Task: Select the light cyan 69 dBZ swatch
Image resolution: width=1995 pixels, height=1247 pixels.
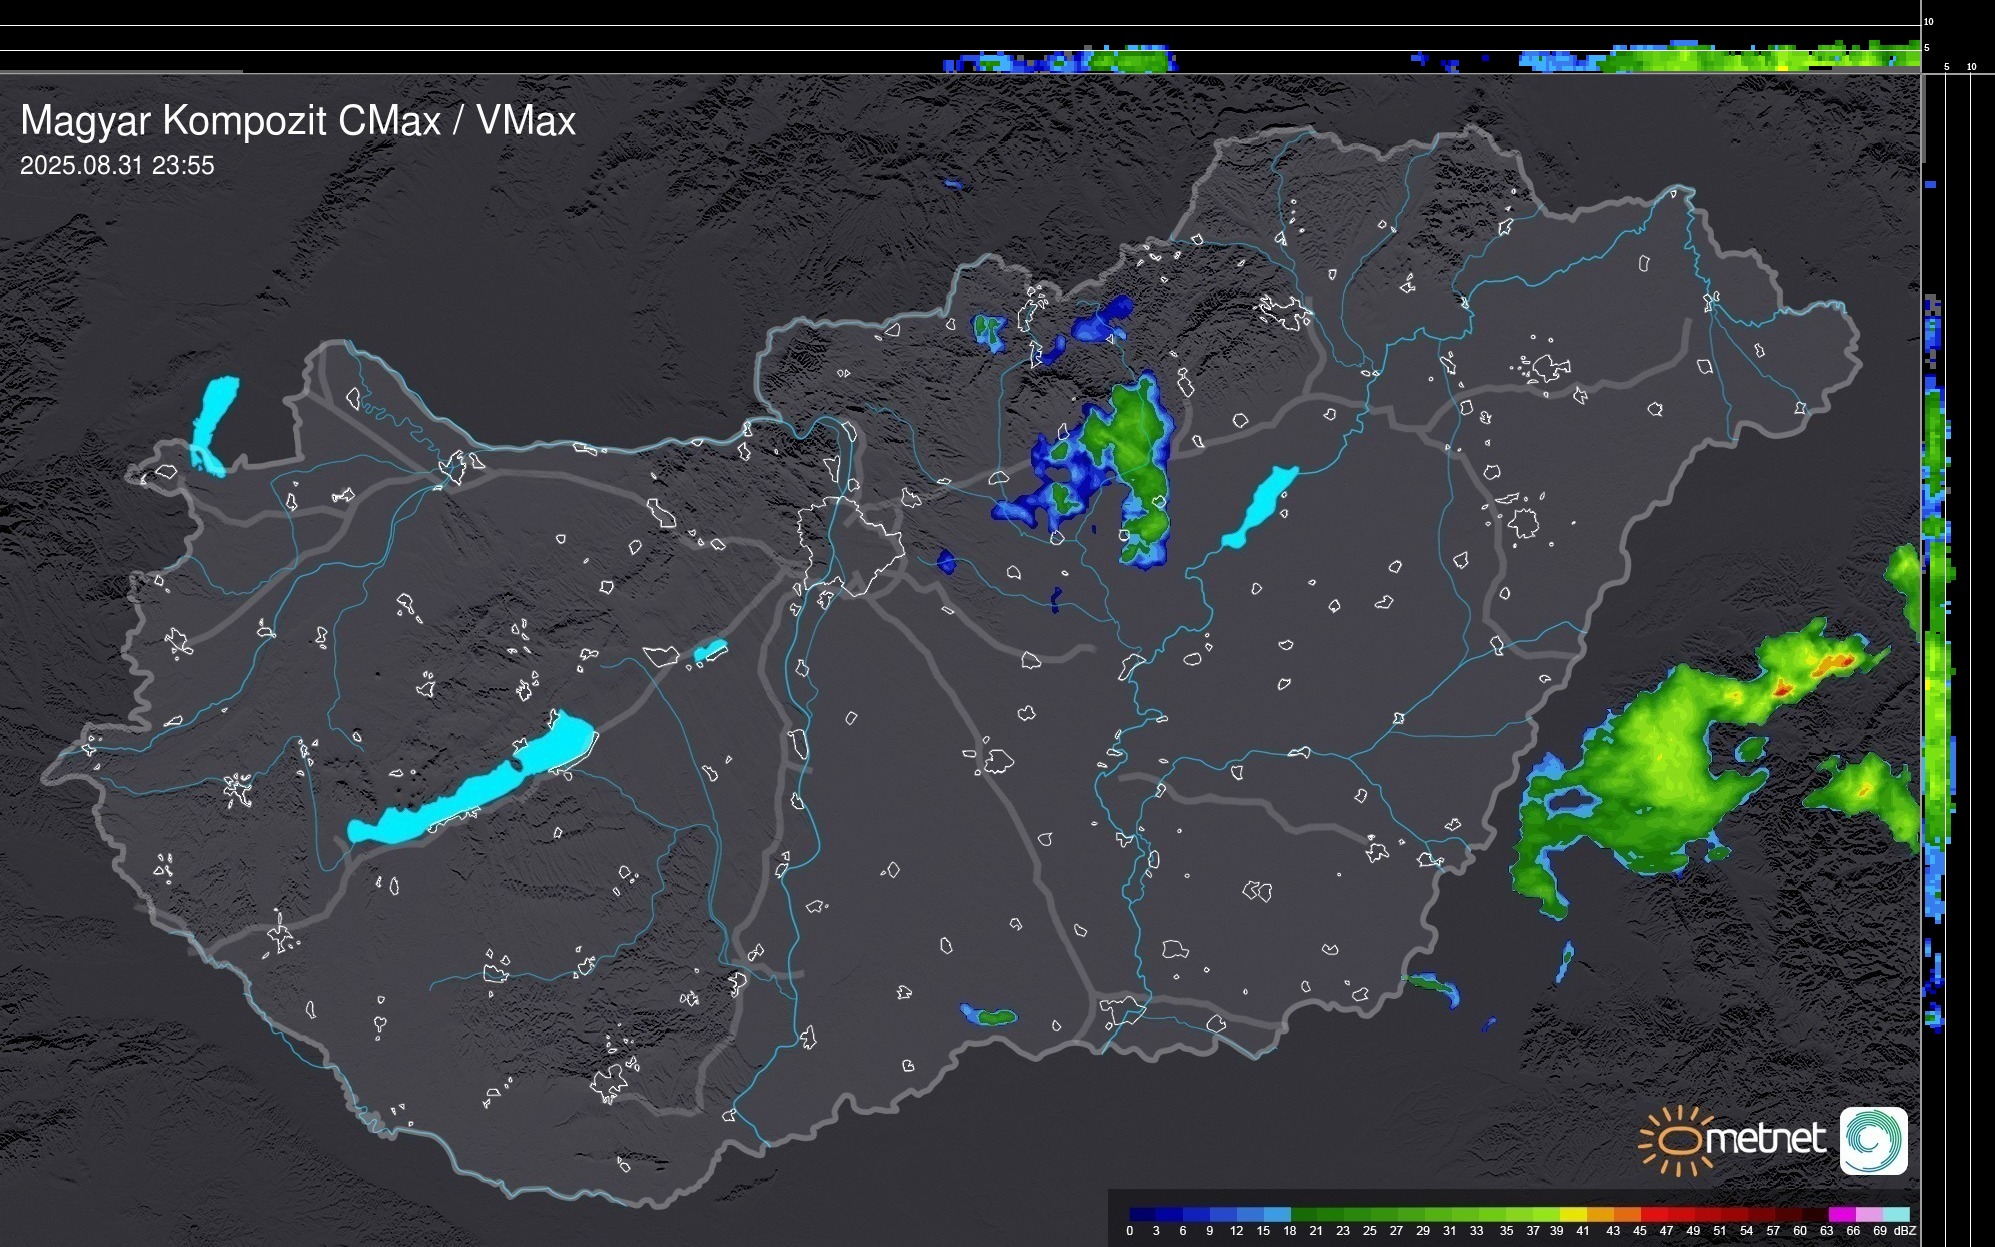Action: 1896,1214
